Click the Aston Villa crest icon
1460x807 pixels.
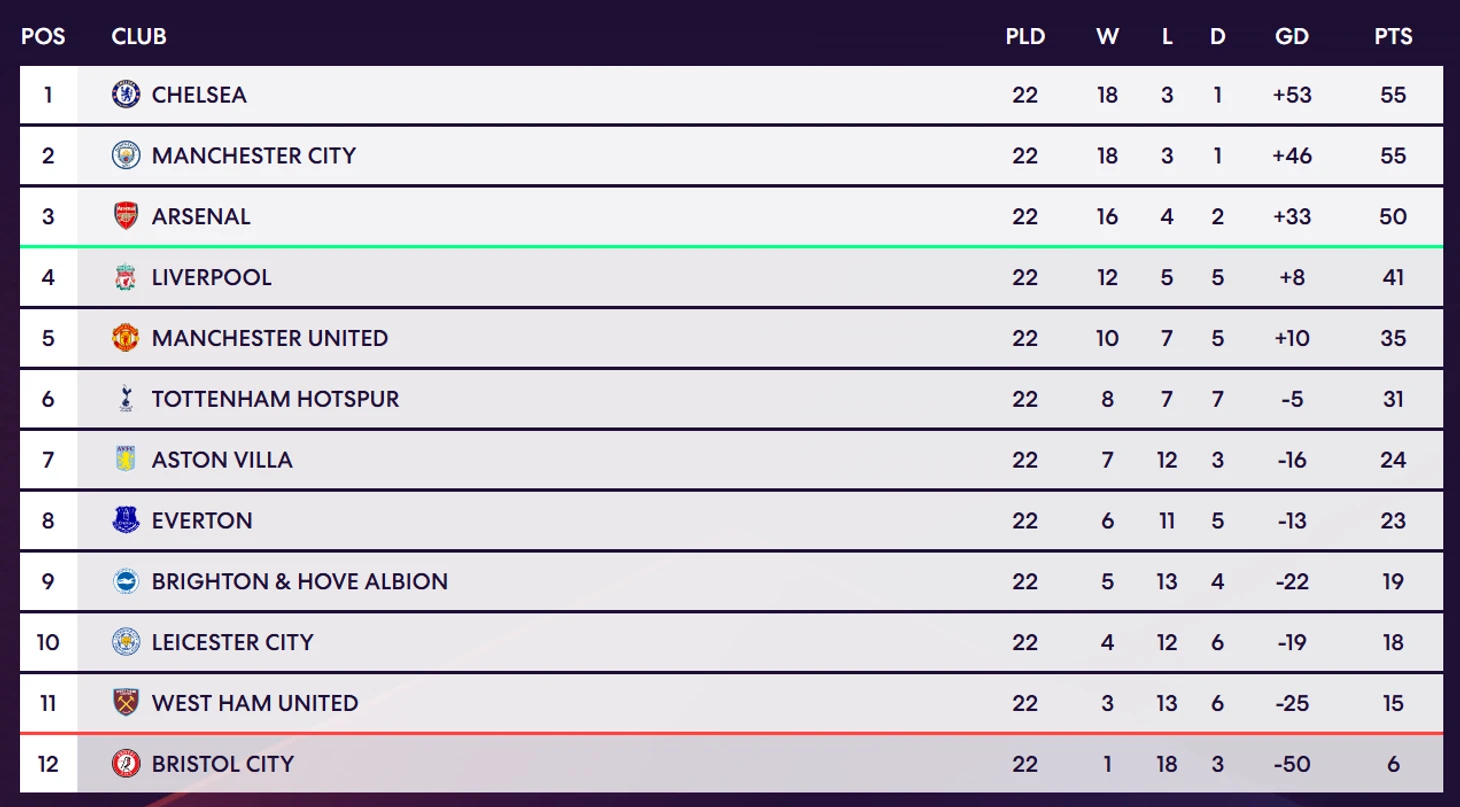(x=126, y=460)
